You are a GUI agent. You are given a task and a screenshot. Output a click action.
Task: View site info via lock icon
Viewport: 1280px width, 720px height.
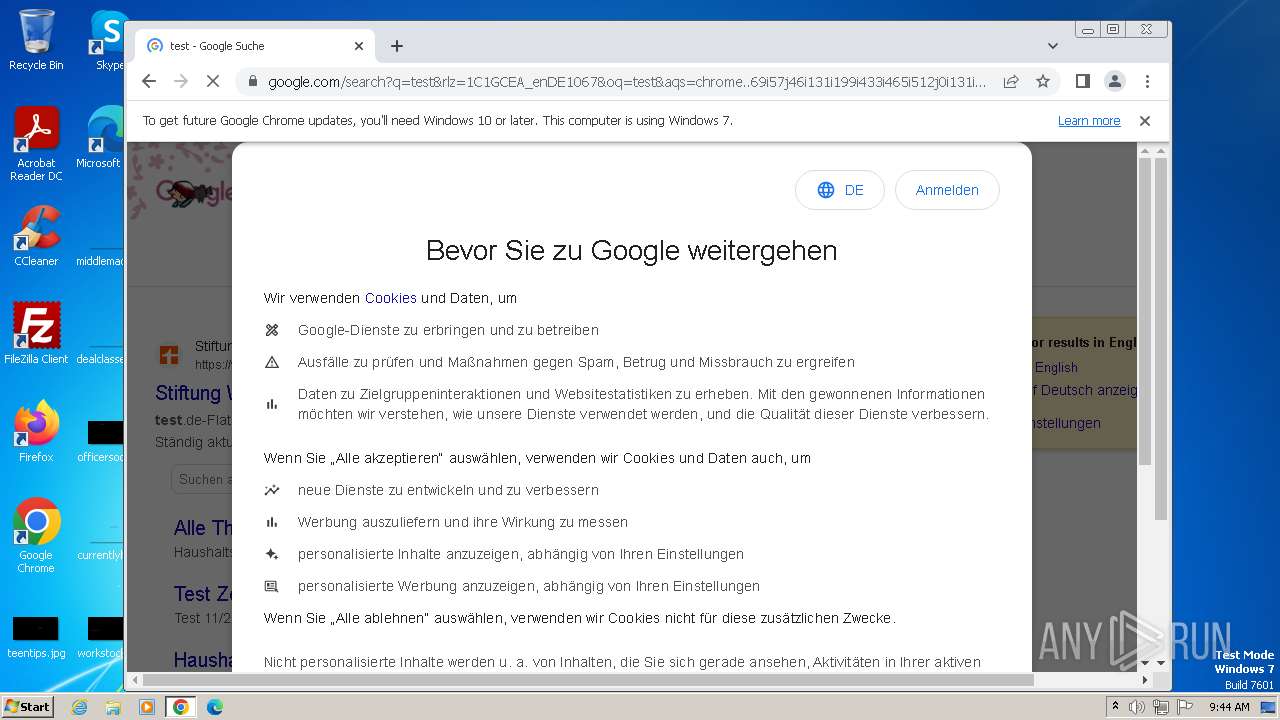point(252,81)
